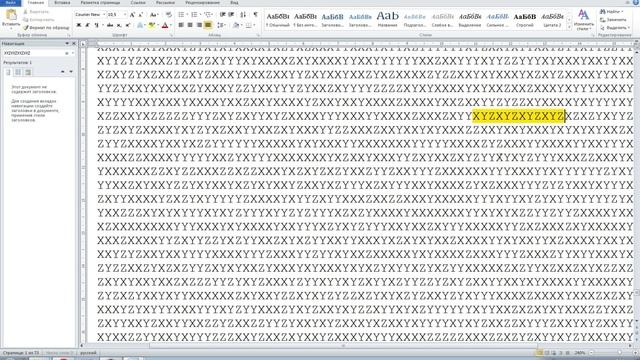Switch to the Page Layout (Разметка страницы) tab
This screenshot has width=640, height=360.
click(100, 2)
